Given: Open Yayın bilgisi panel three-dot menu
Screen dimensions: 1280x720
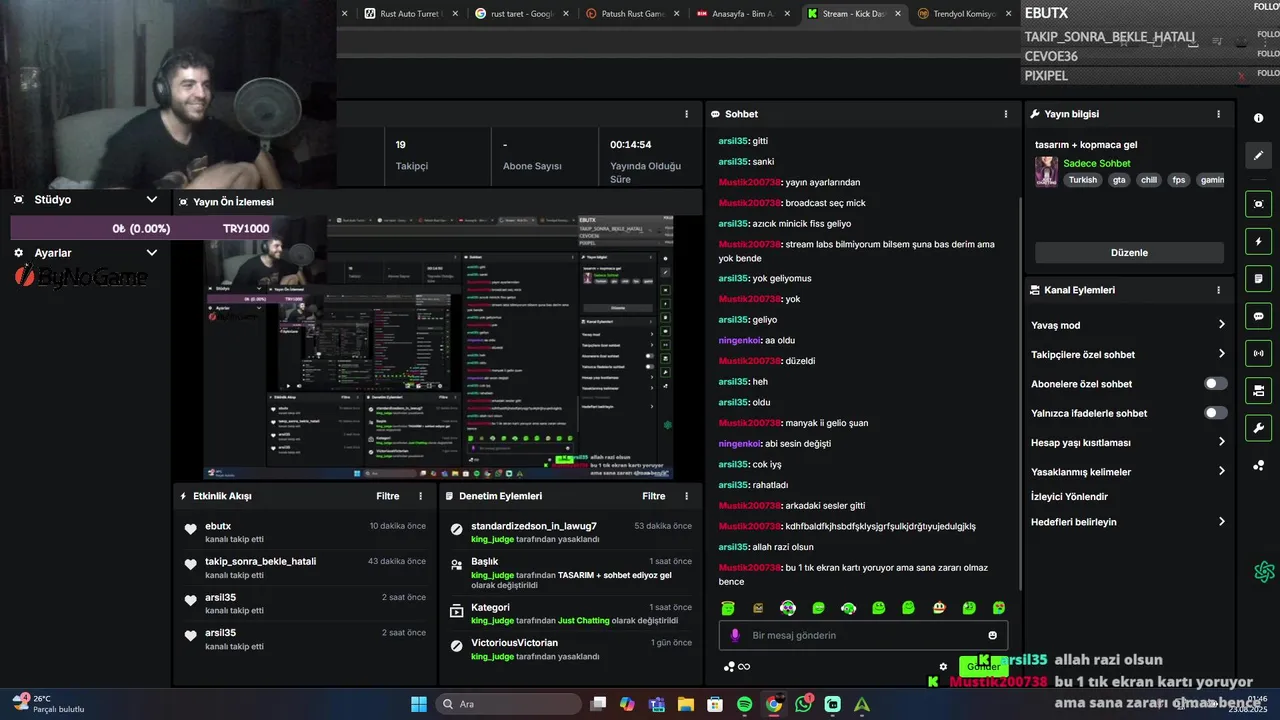Looking at the screenshot, I should tap(1218, 114).
